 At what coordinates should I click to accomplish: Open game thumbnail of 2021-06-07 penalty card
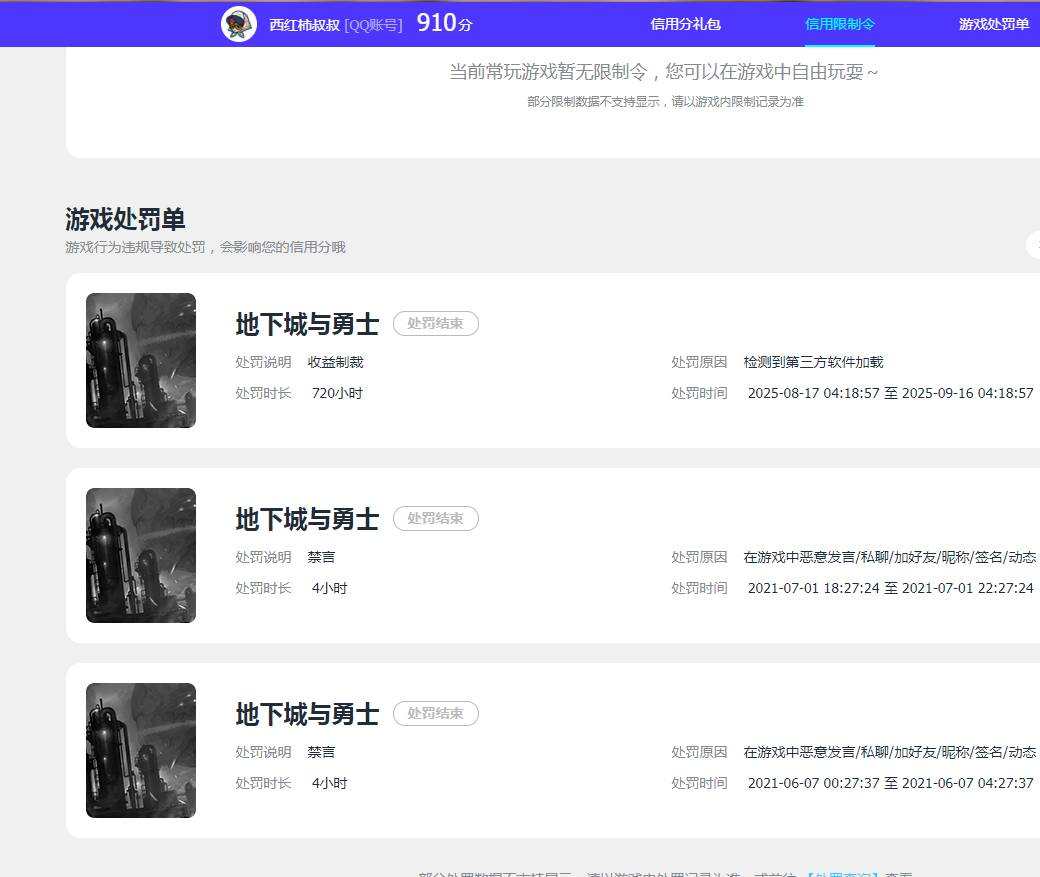(141, 750)
